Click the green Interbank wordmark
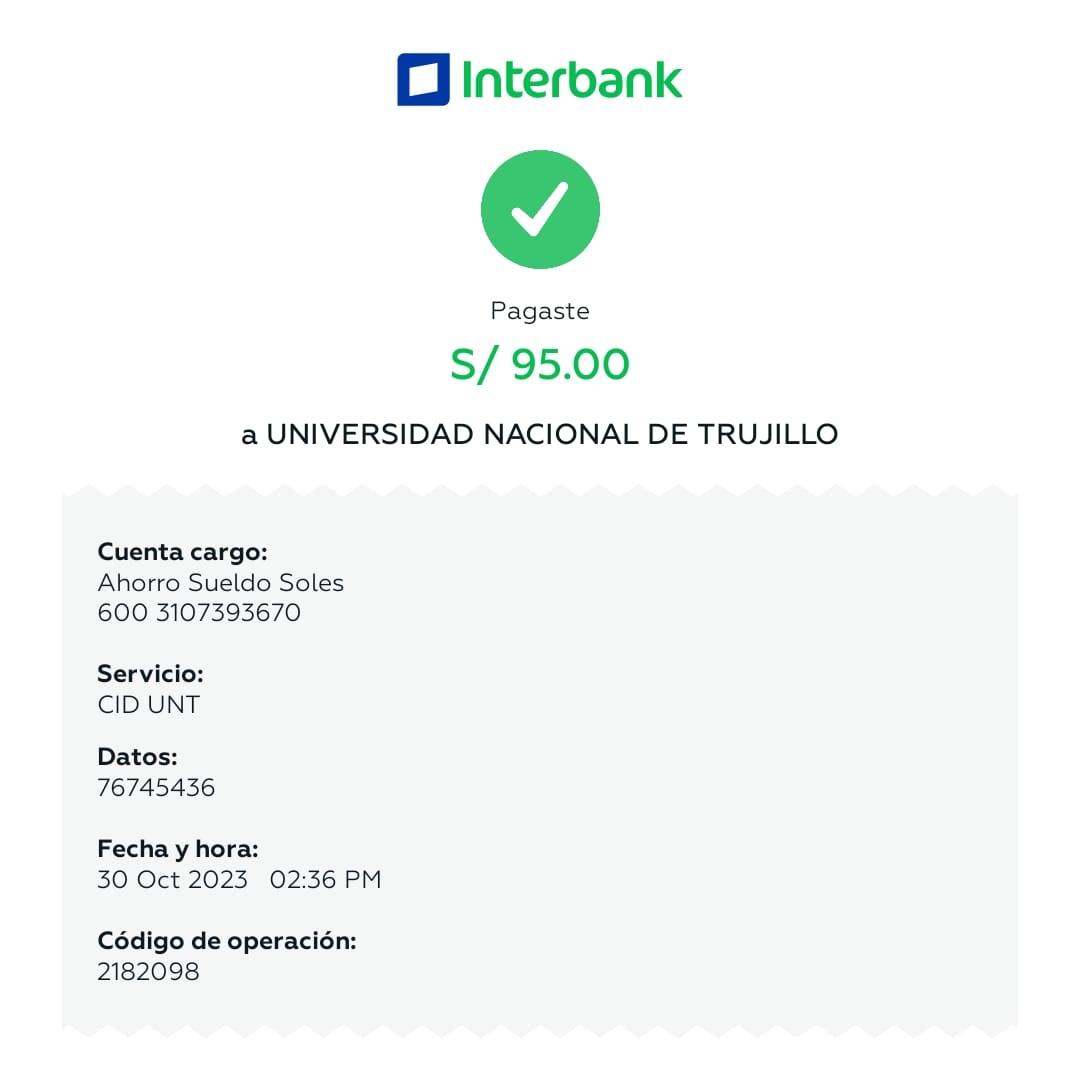Screen dimensions: 1080x1070 coord(572,79)
